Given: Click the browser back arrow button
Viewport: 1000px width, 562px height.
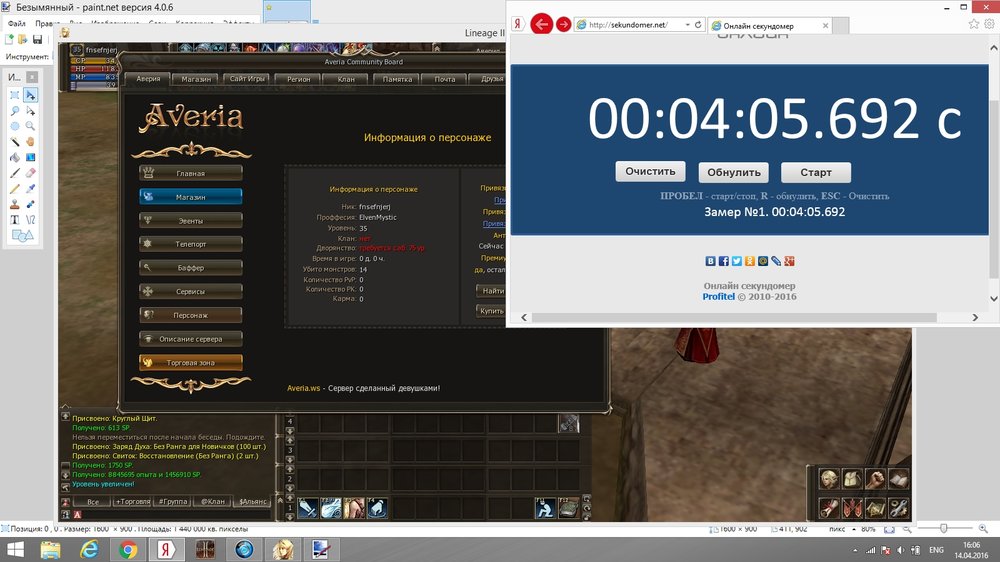Looking at the screenshot, I should pos(542,24).
